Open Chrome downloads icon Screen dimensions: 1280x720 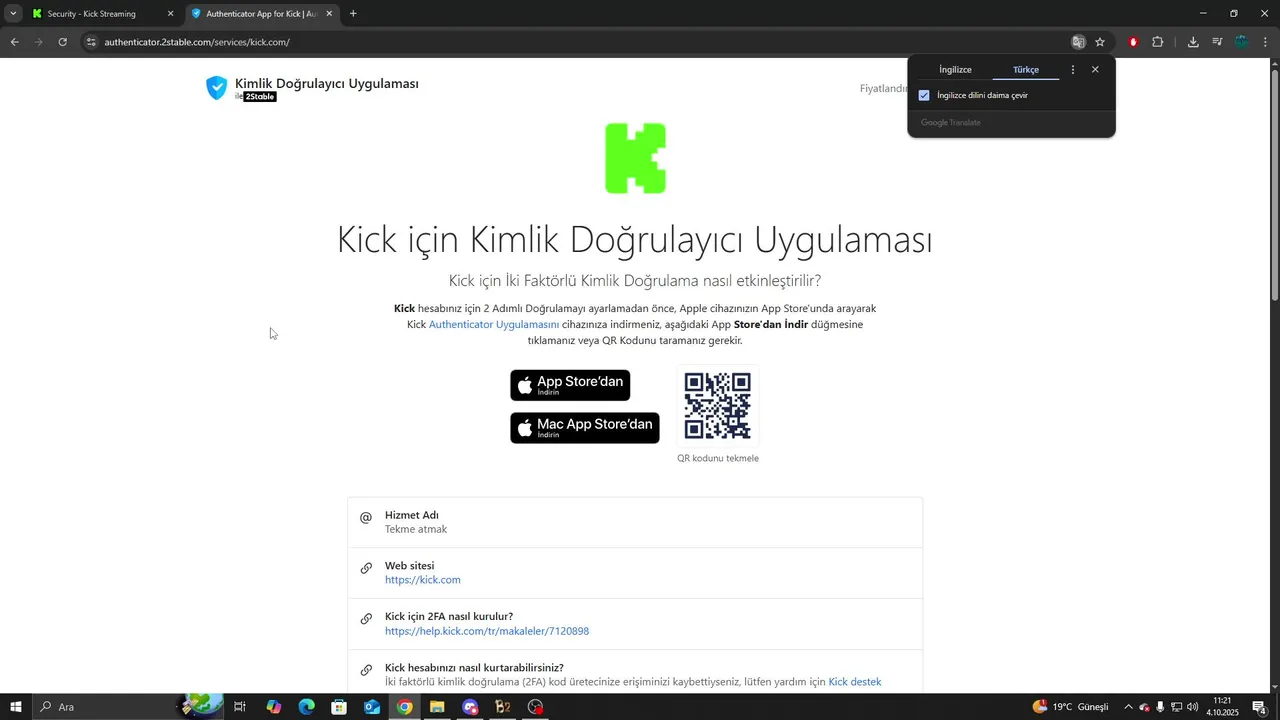tap(1193, 42)
